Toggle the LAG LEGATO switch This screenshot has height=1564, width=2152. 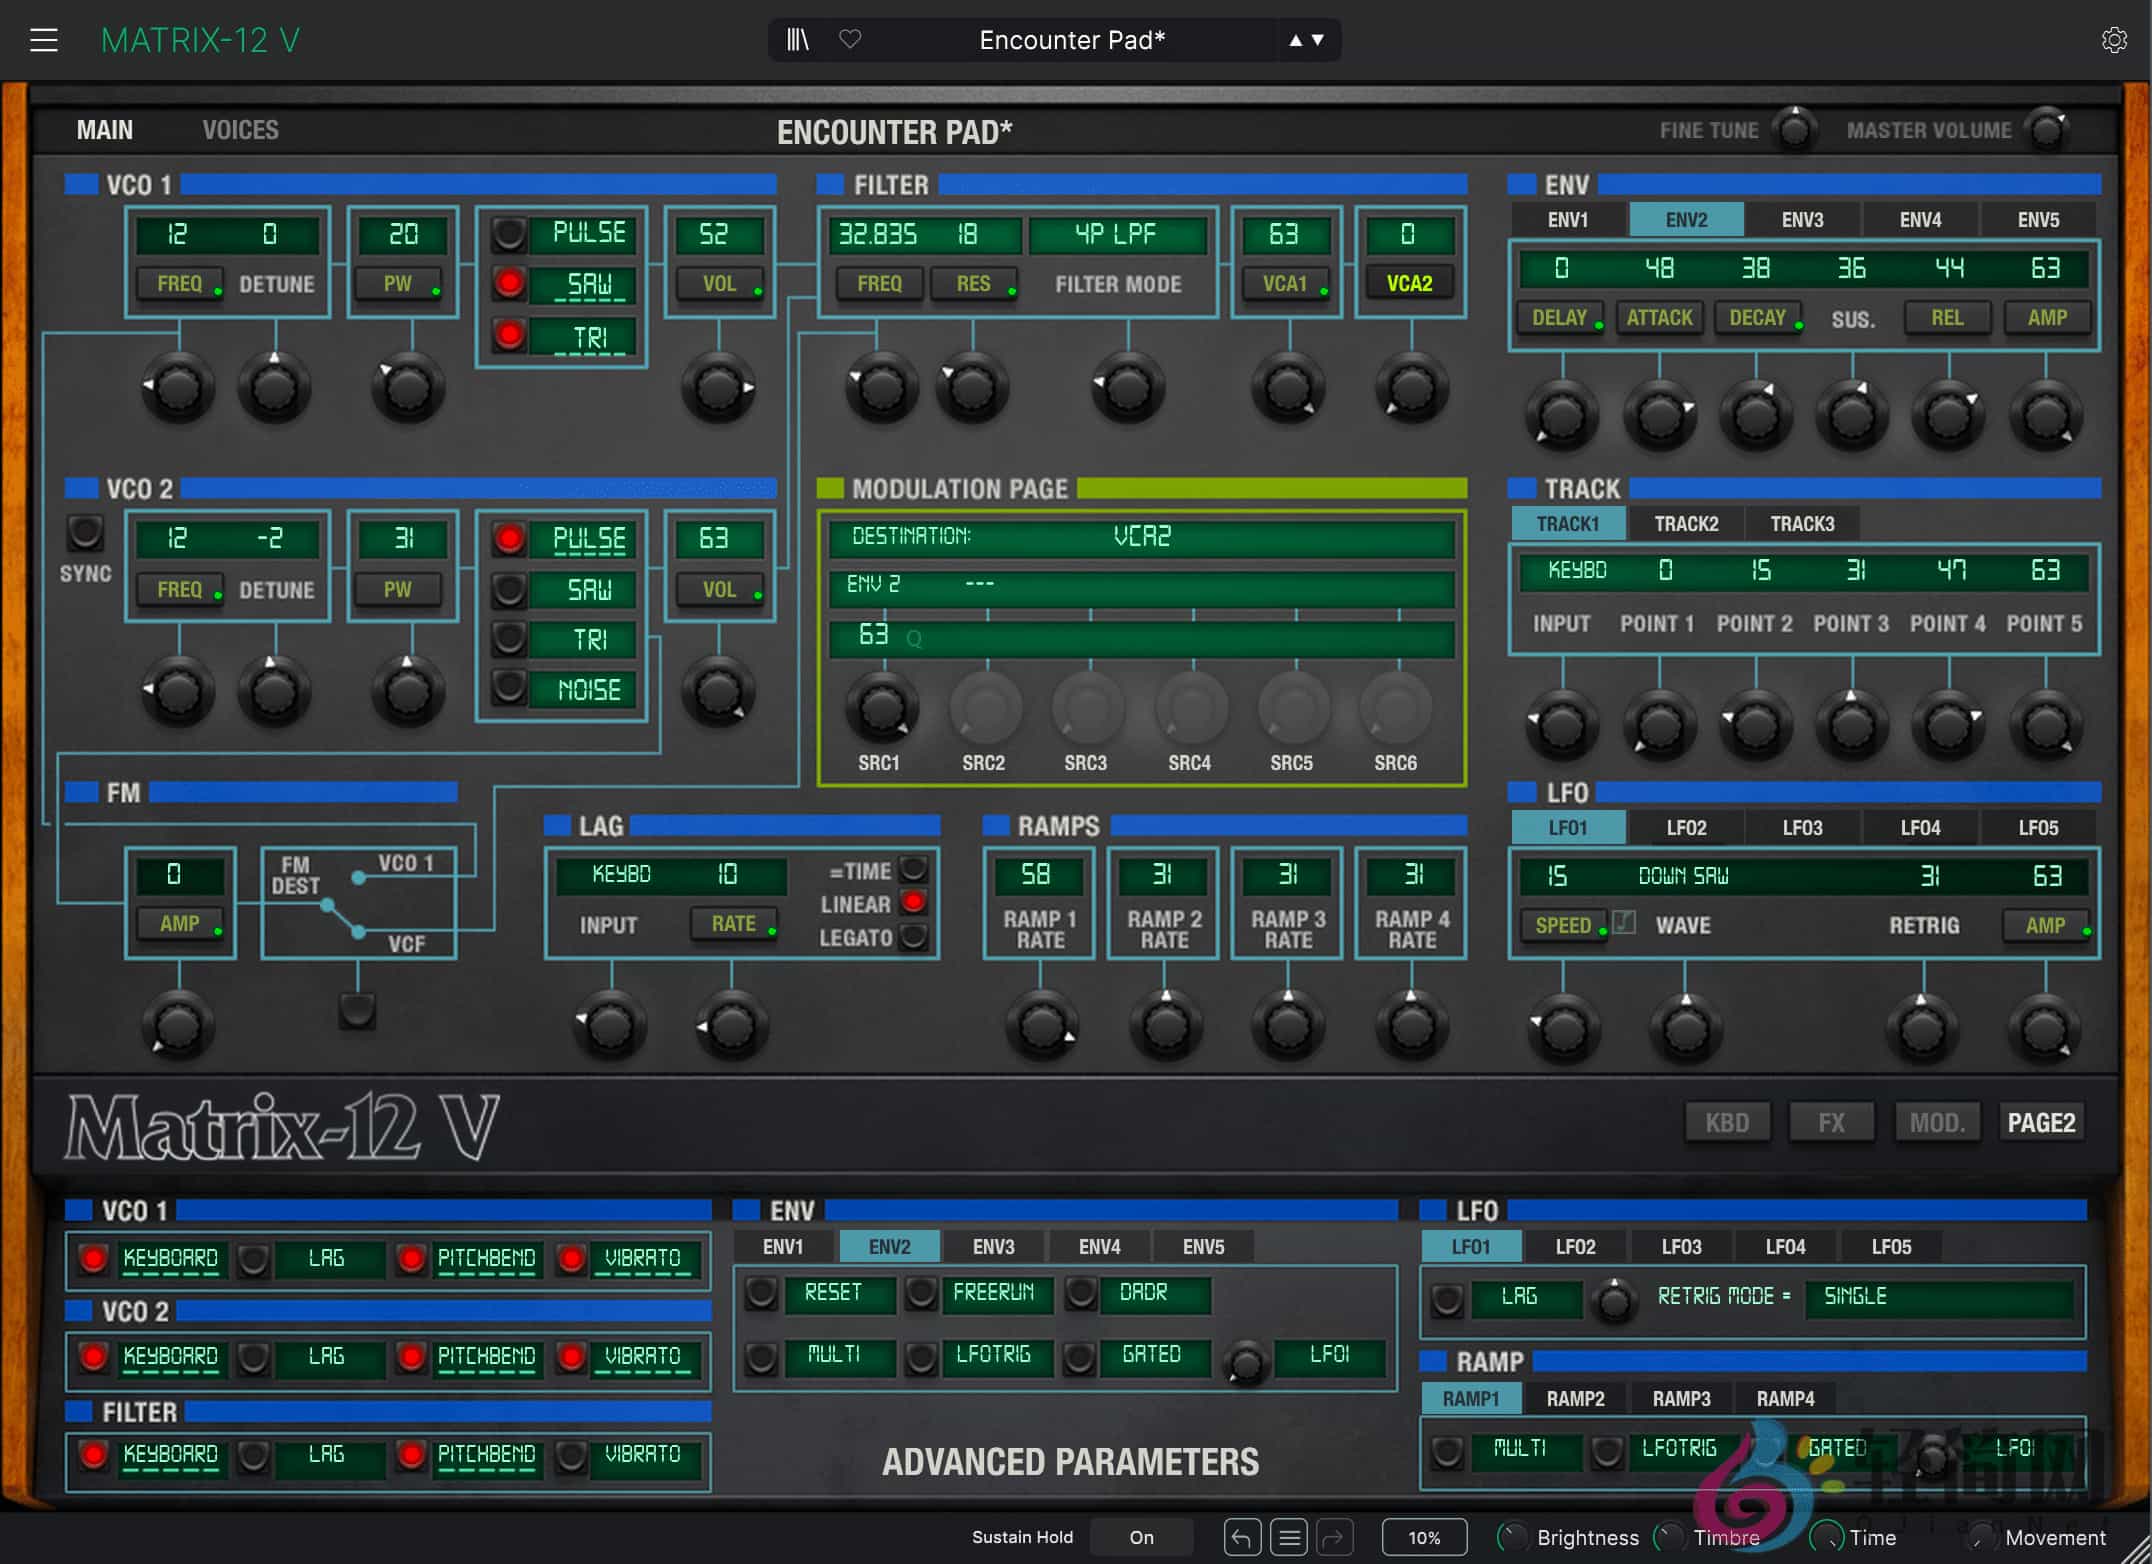913,937
